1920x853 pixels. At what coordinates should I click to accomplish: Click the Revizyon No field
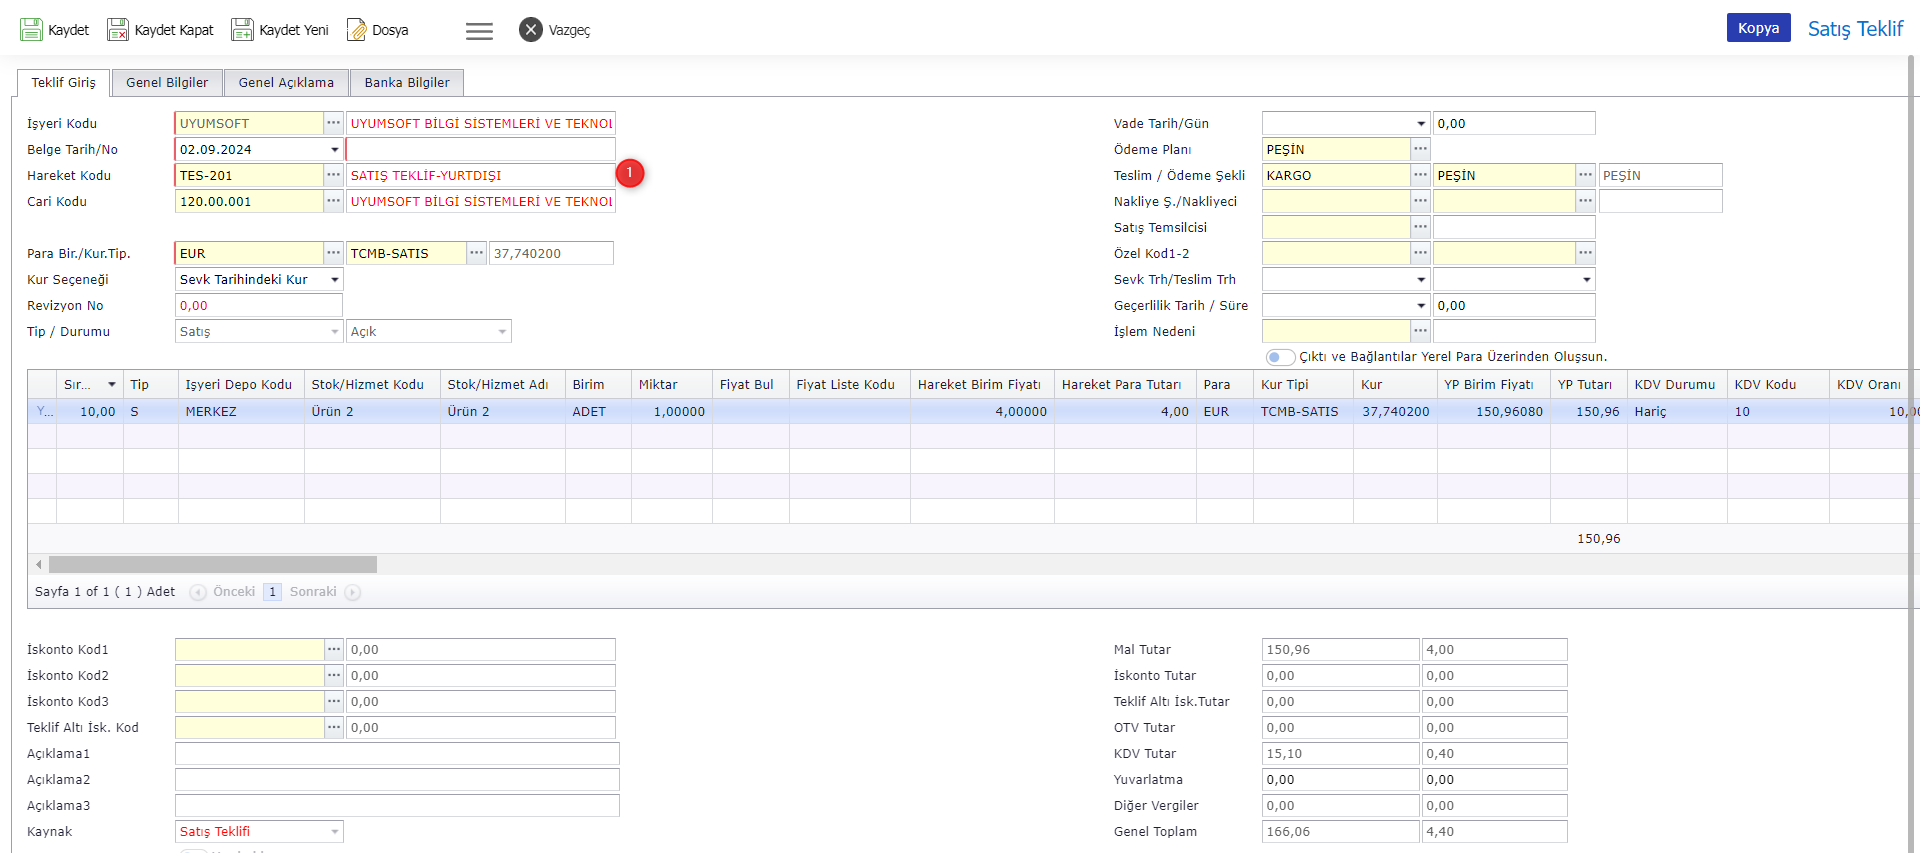[259, 305]
